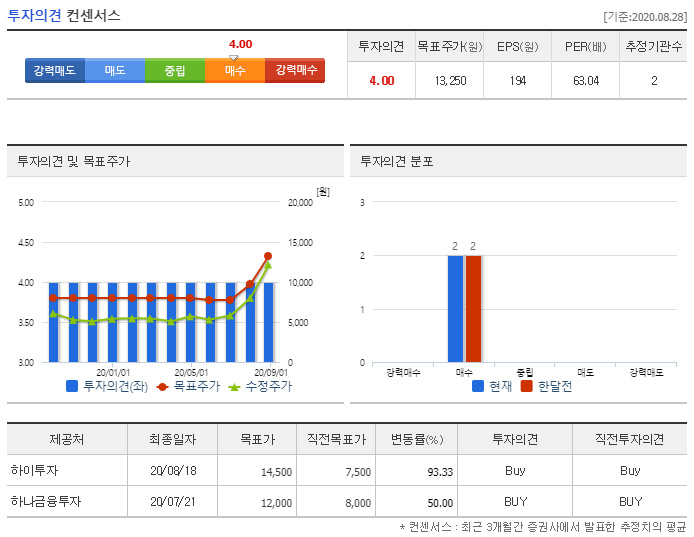The height and width of the screenshot is (537, 694).
Task: Click the 투자의견 컨센서스 heading
Action: [64, 16]
